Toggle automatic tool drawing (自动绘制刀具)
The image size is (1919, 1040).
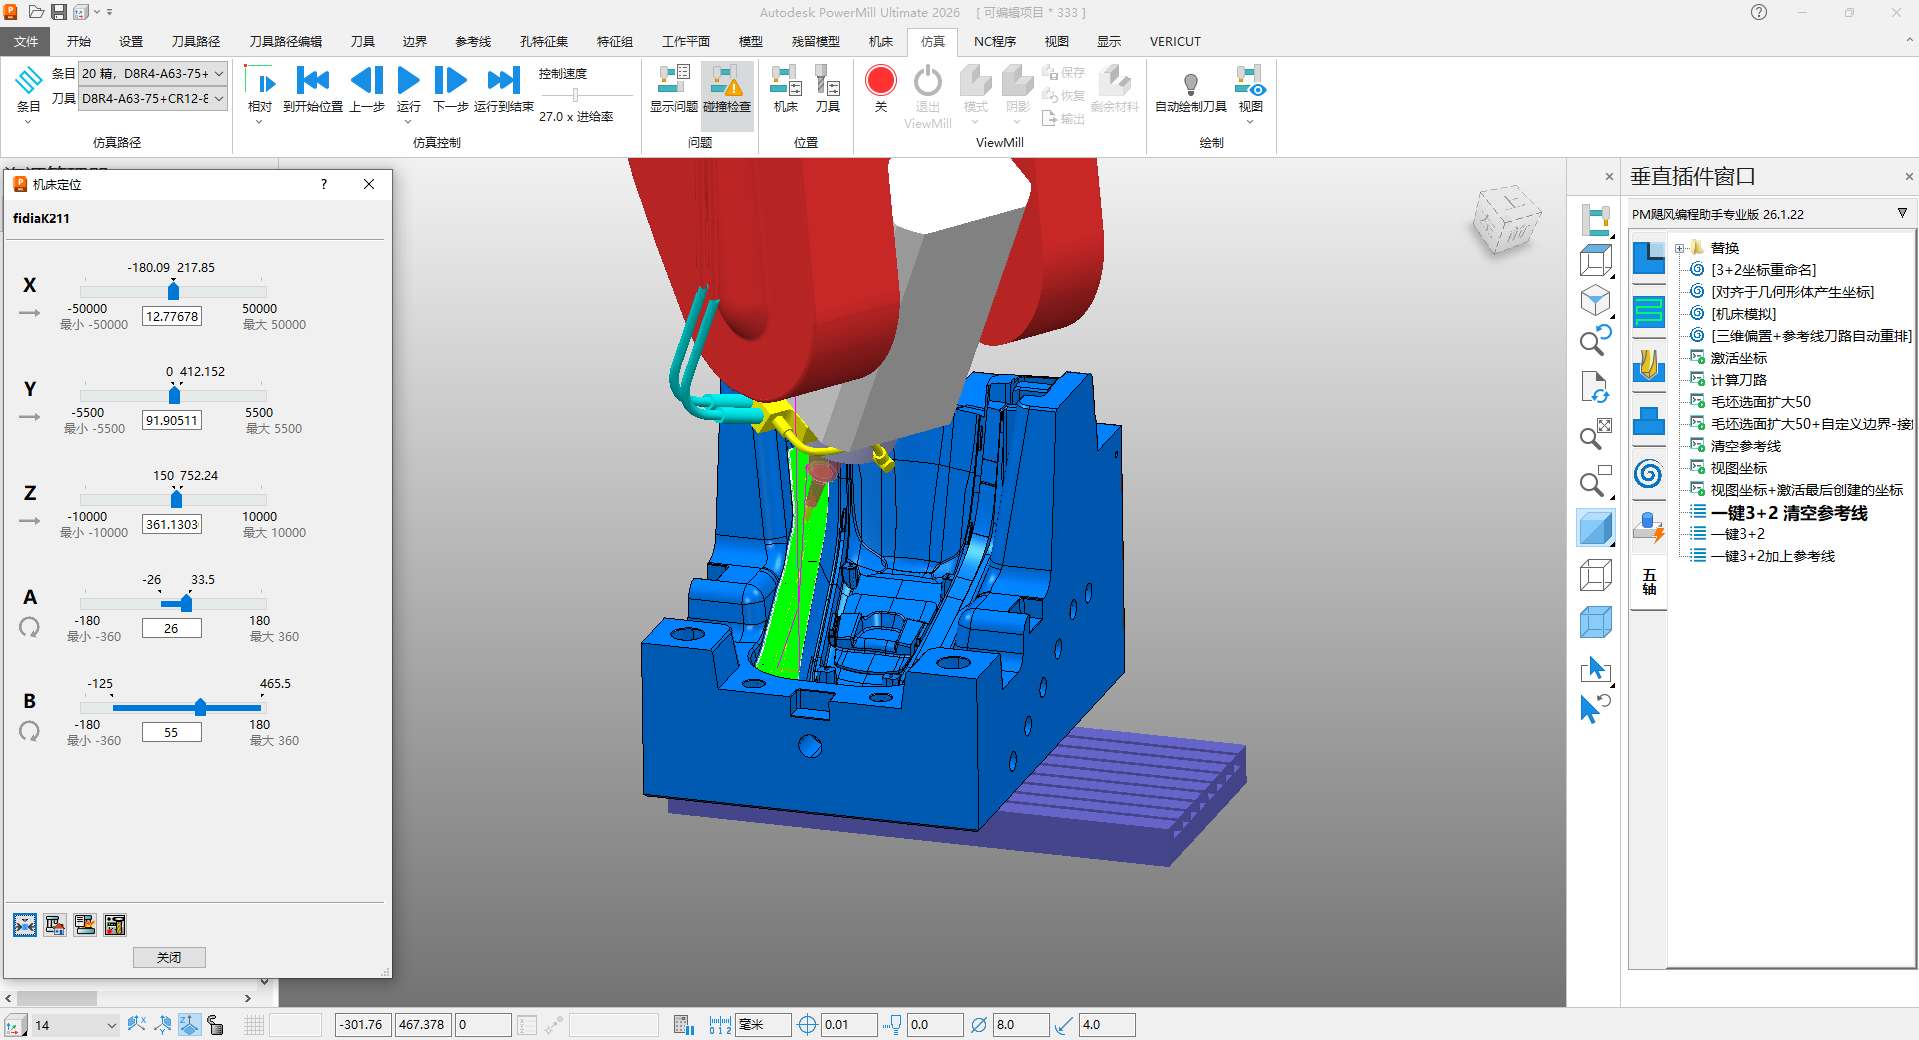click(x=1190, y=86)
